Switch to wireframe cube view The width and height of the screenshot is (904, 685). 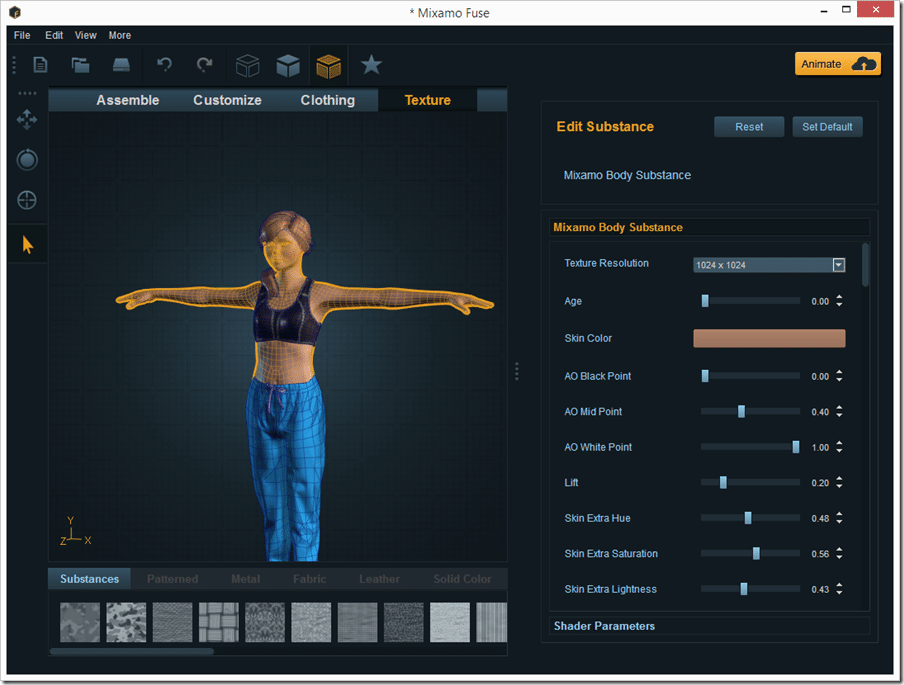(247, 66)
